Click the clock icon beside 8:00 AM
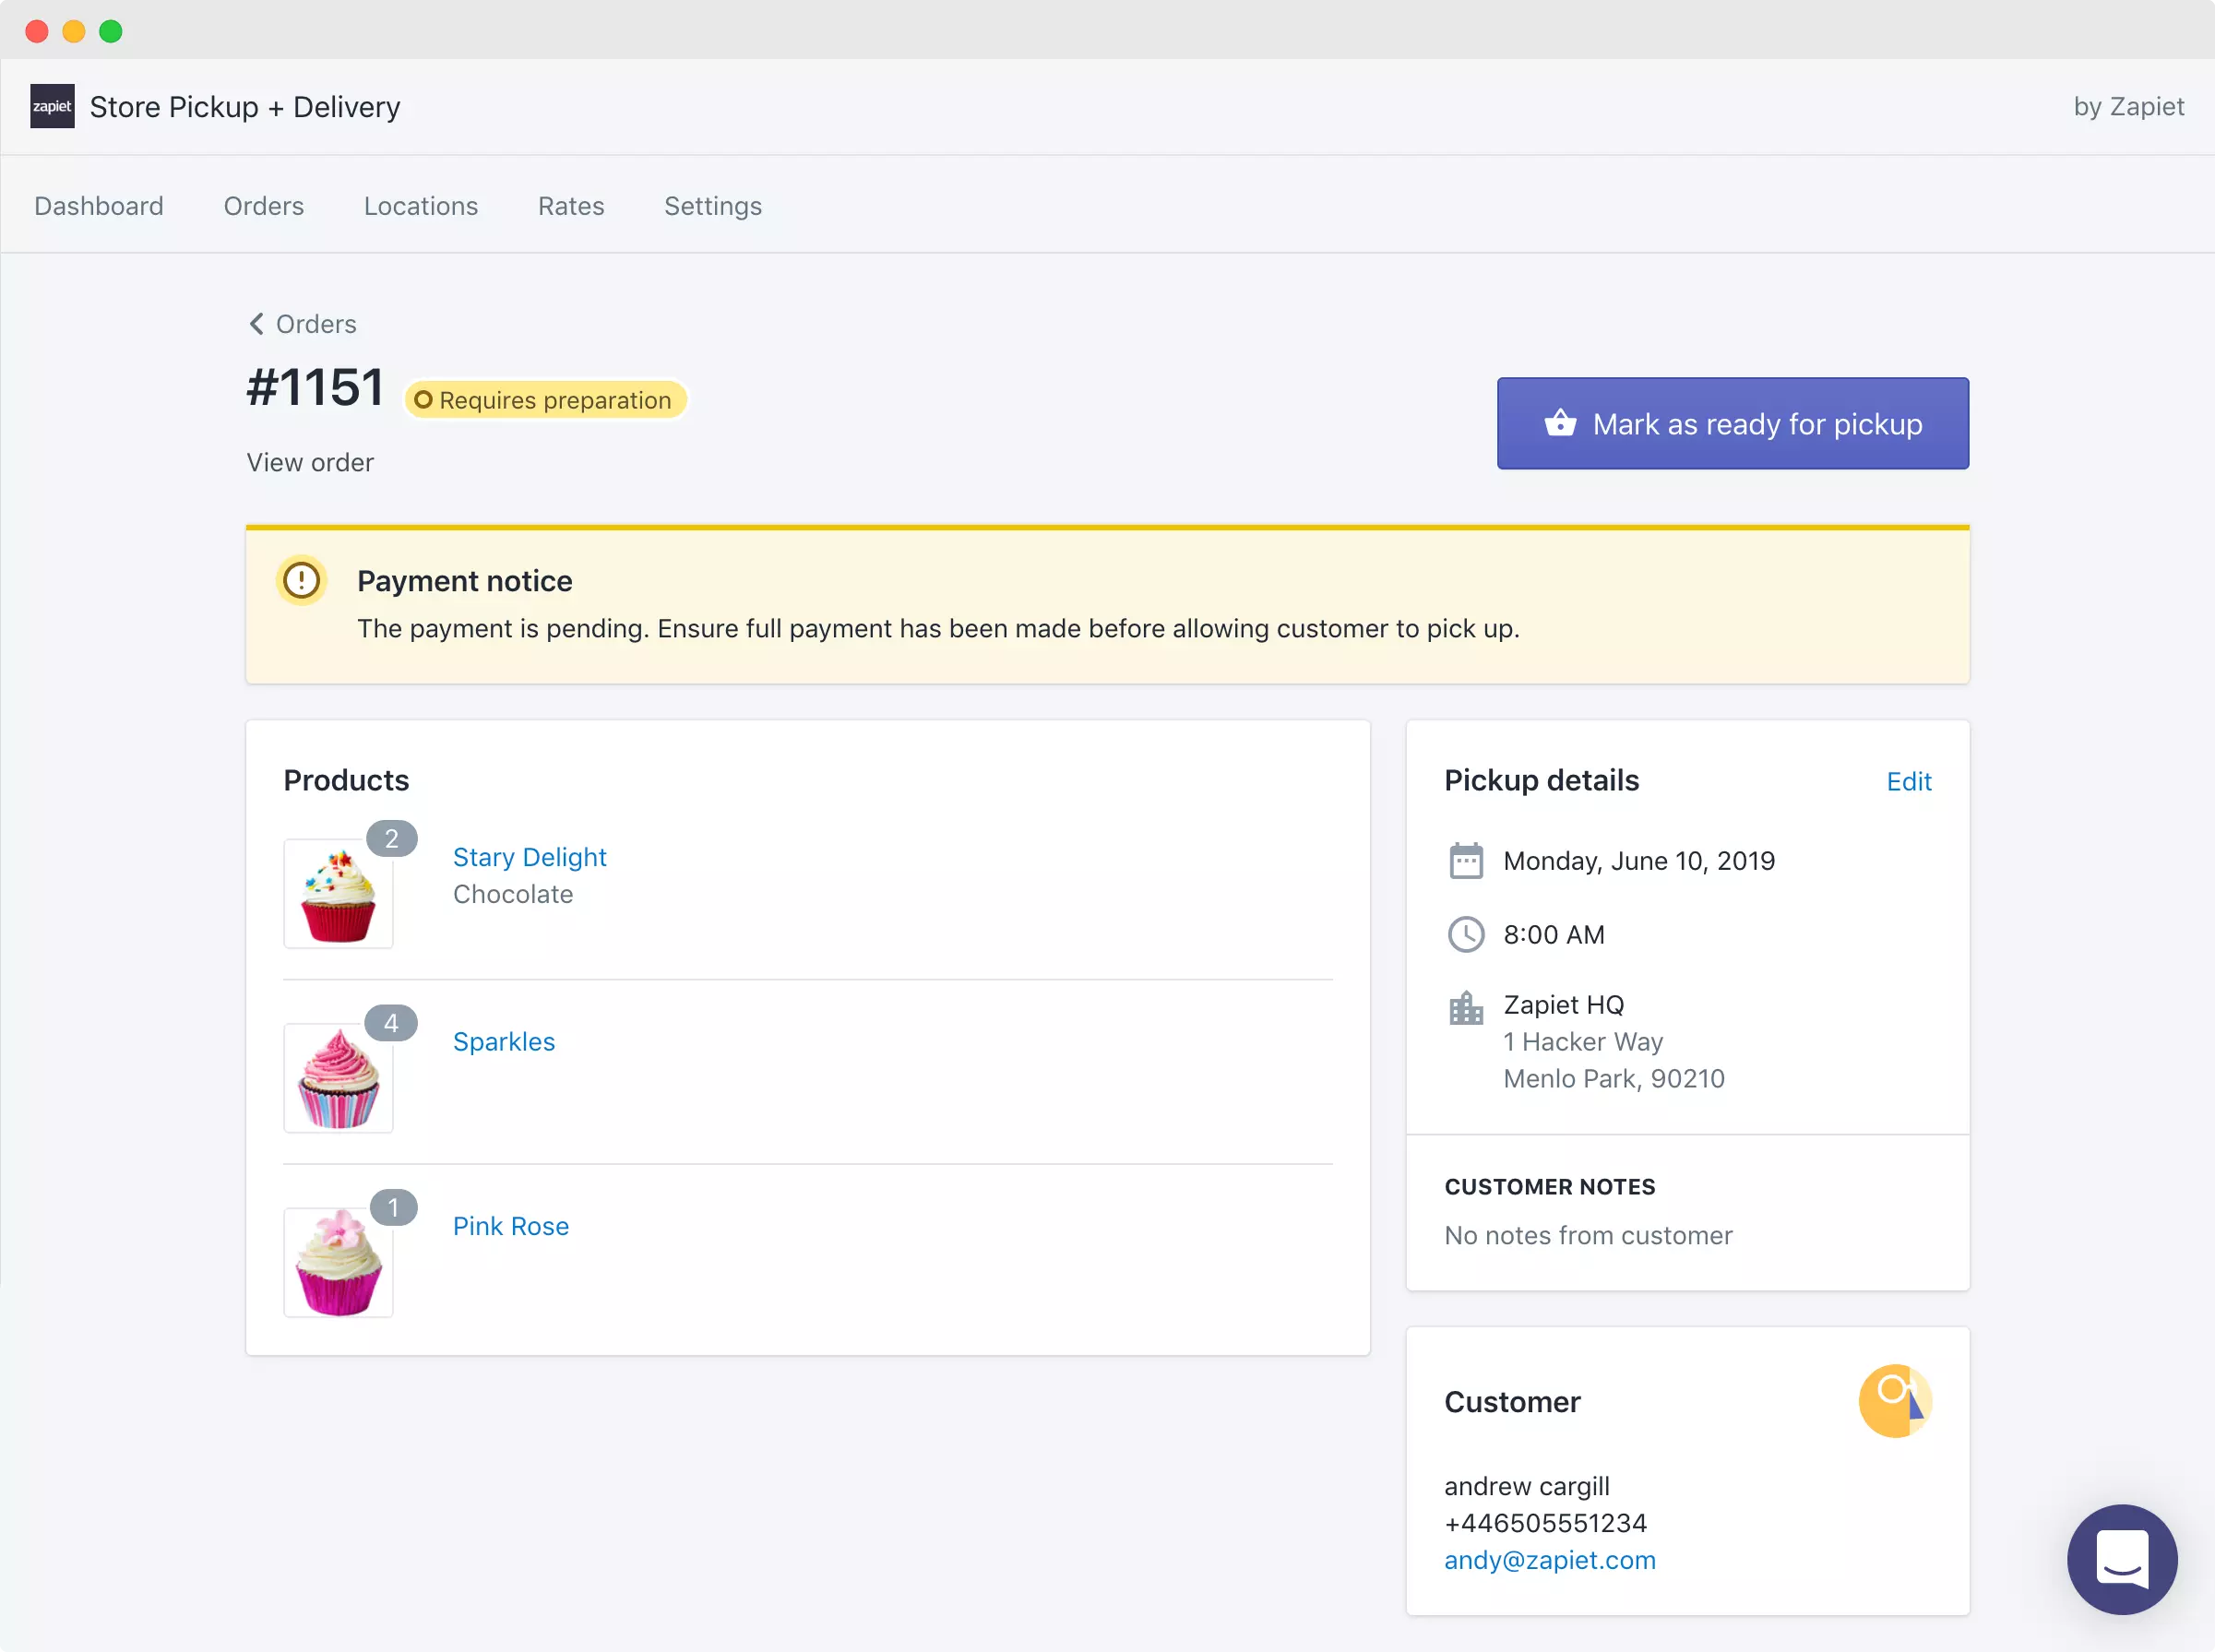Image resolution: width=2215 pixels, height=1652 pixels. (x=1465, y=934)
